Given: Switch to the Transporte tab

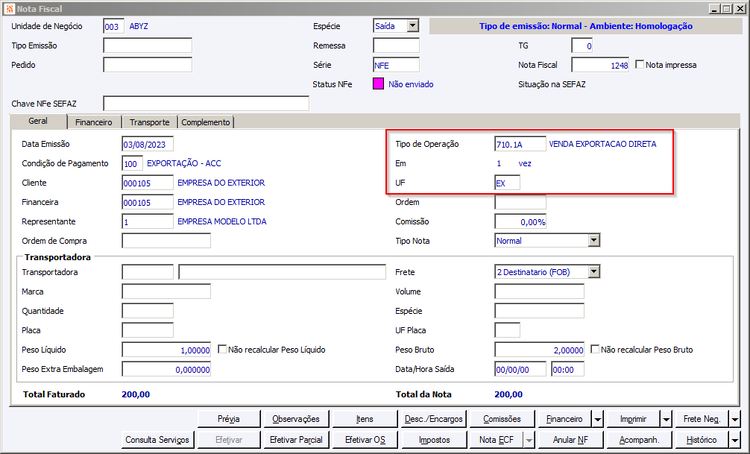Looking at the screenshot, I should [x=149, y=122].
